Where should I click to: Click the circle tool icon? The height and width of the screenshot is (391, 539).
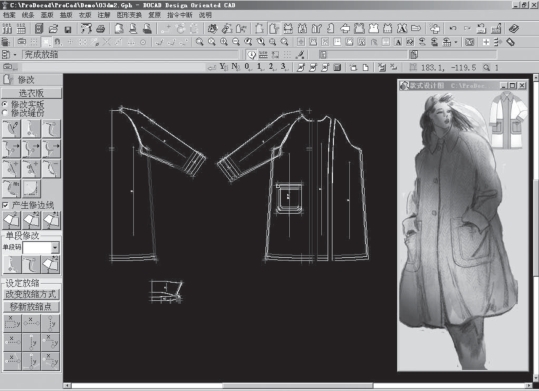tap(143, 42)
